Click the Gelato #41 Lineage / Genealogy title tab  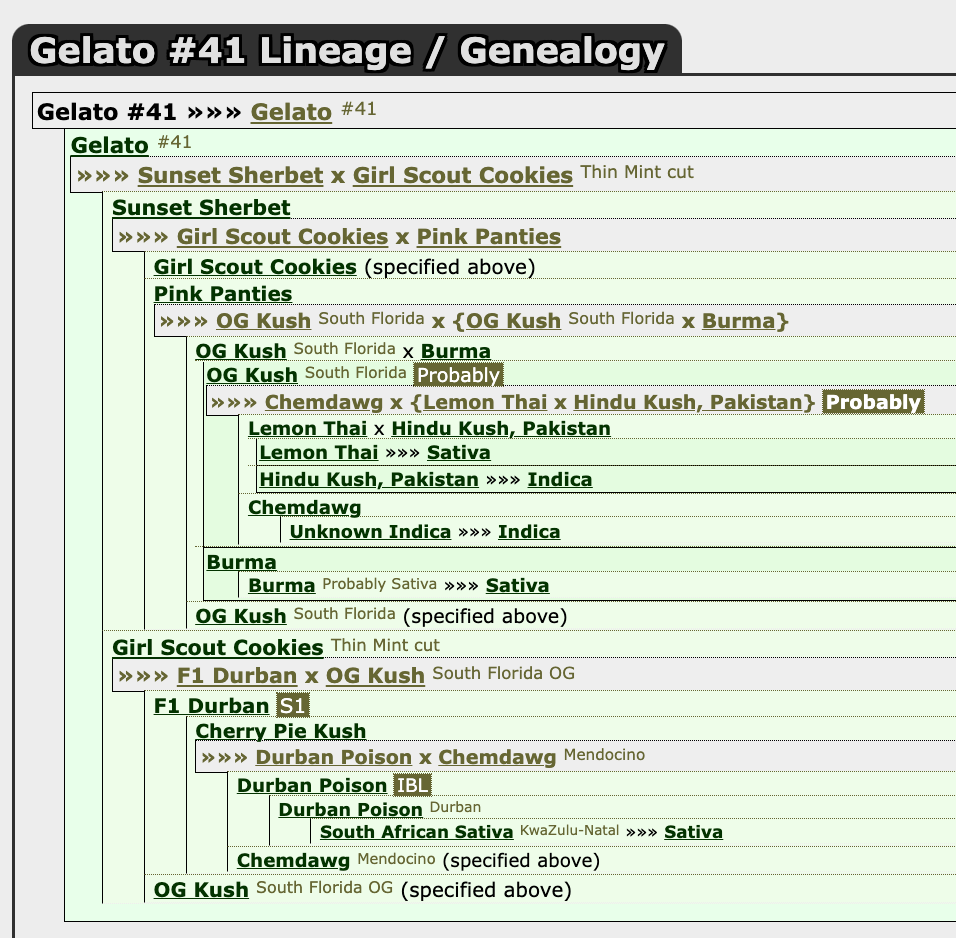click(x=347, y=50)
